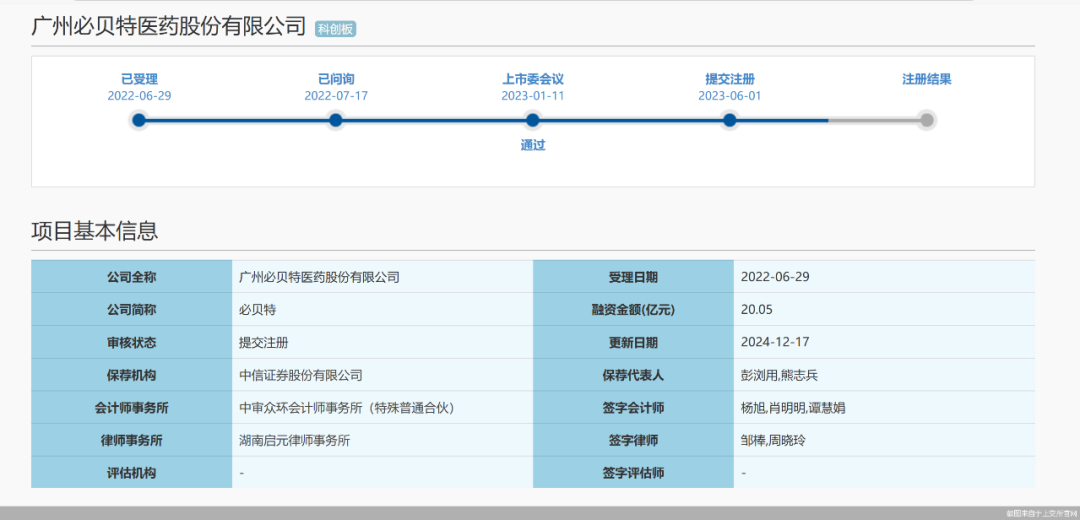The width and height of the screenshot is (1080, 520).
Task: Open the 已受理 stage label
Action: (139, 79)
